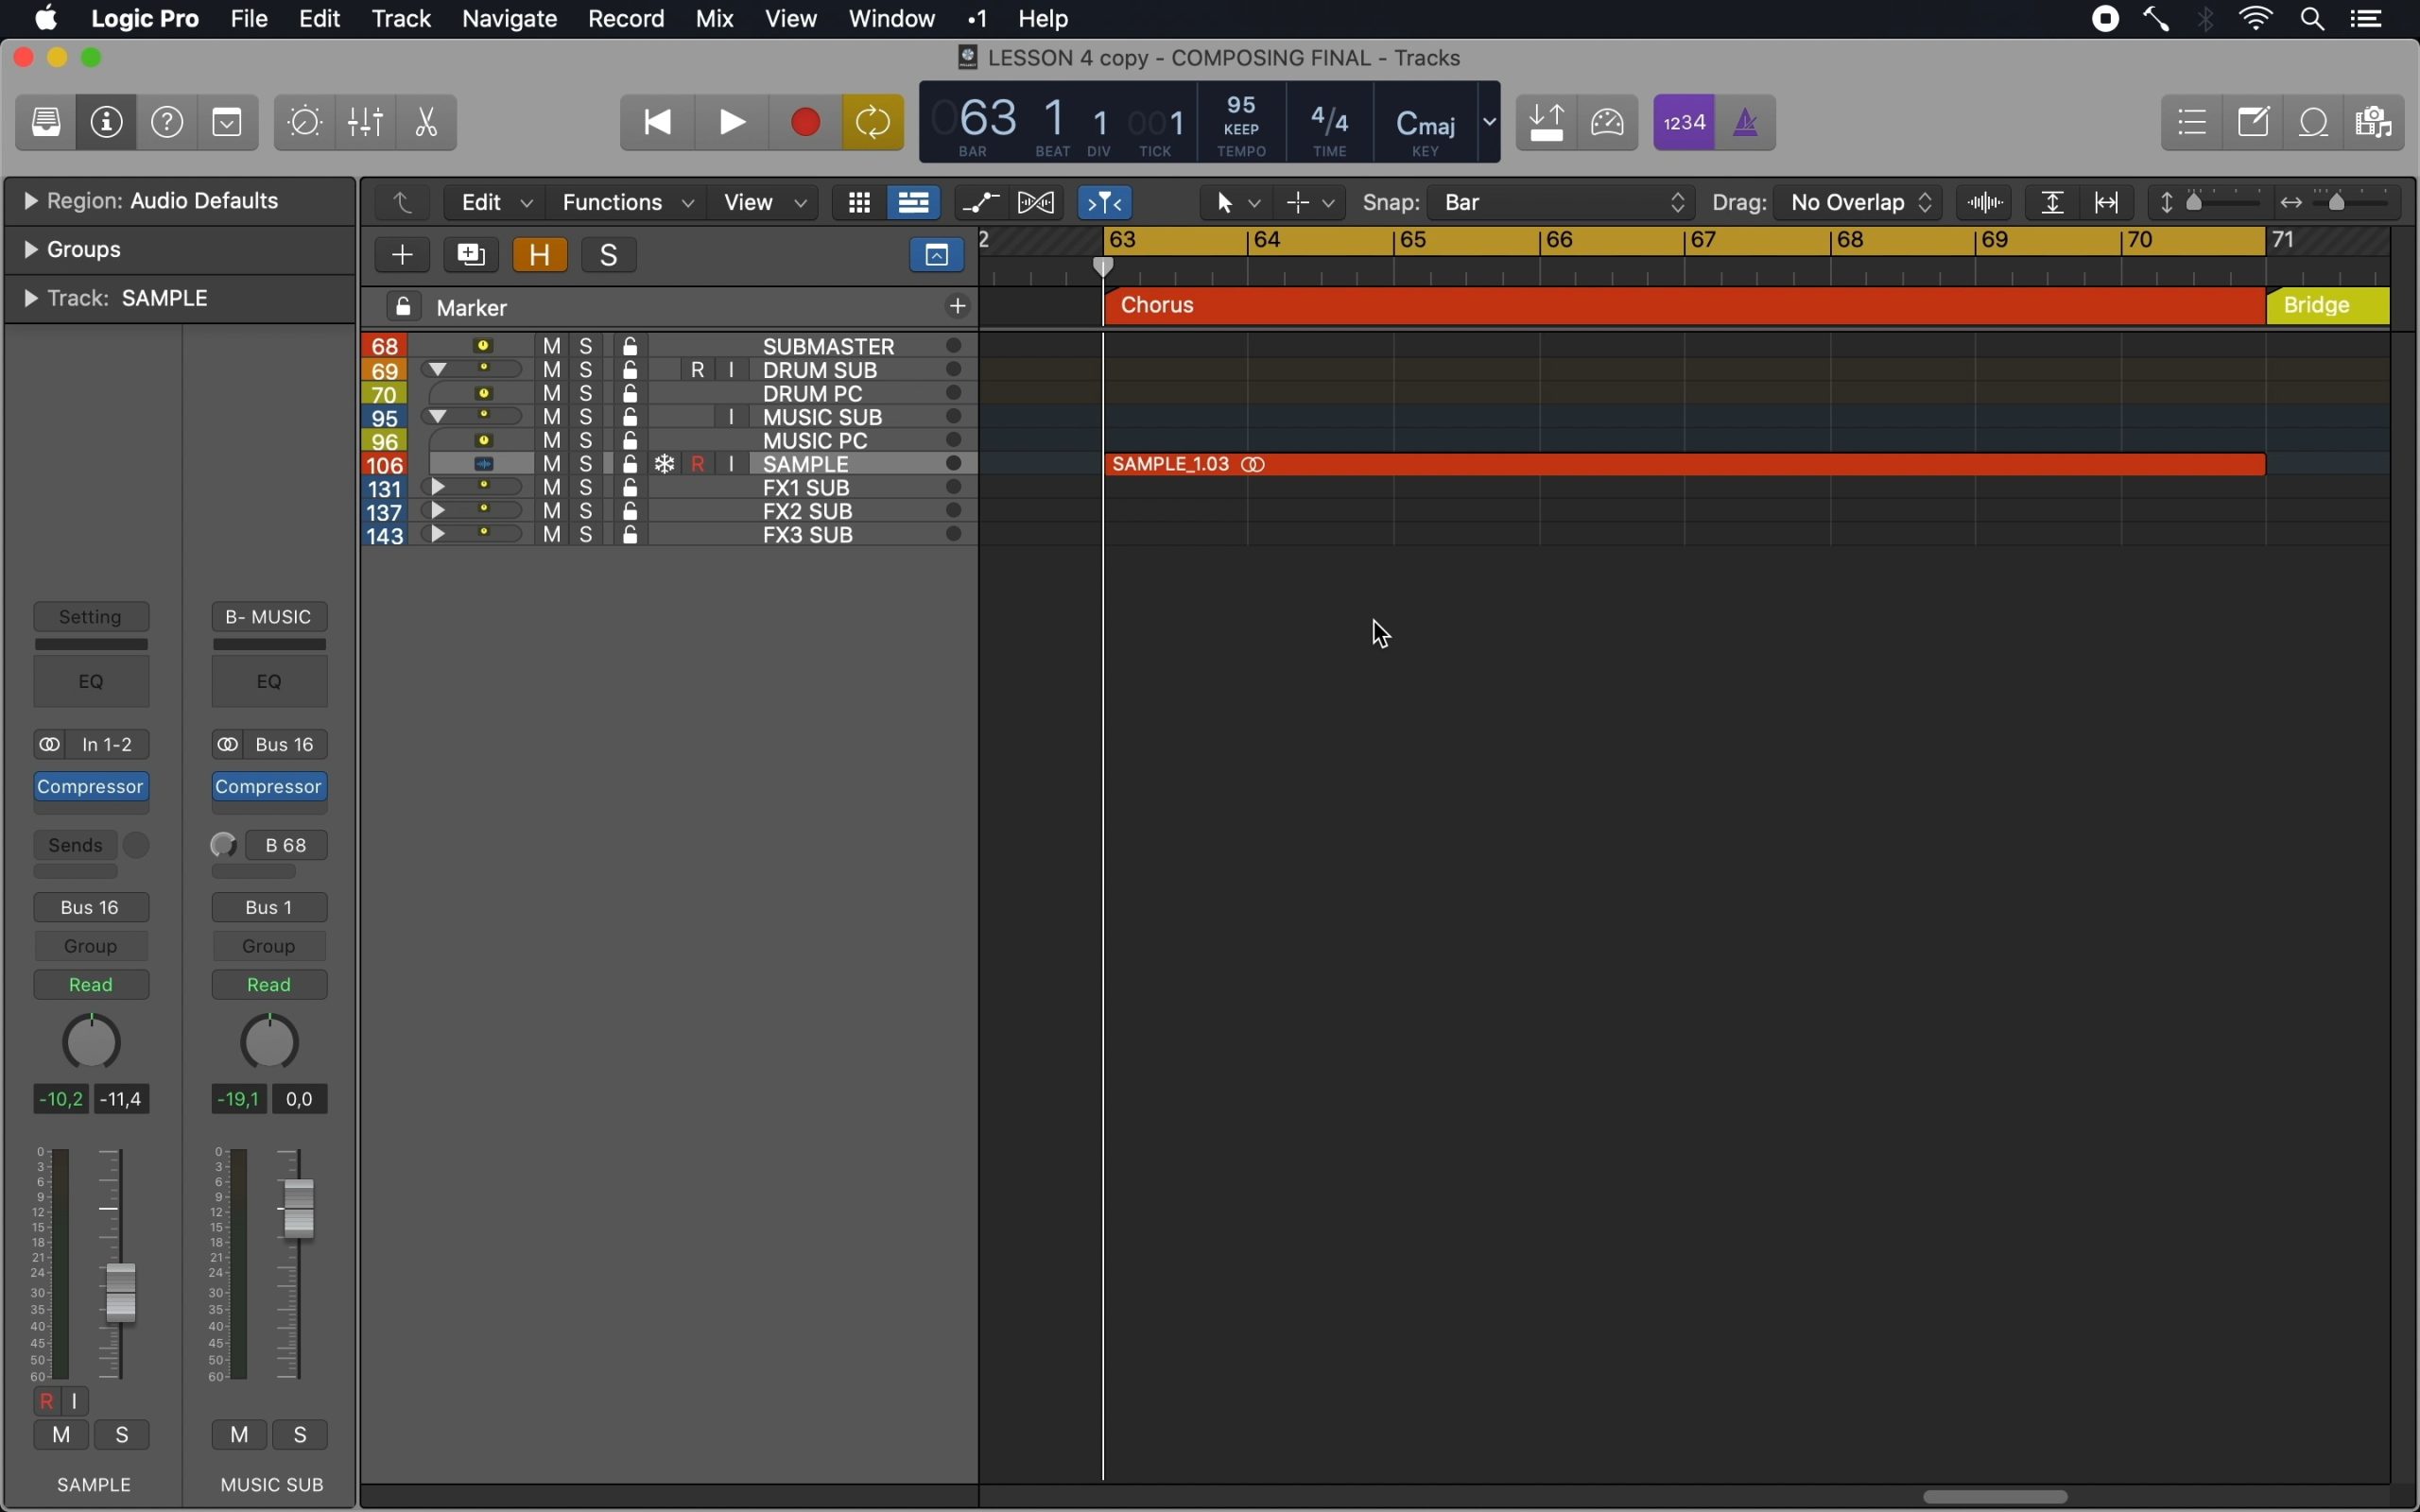This screenshot has height=1512, width=2420.
Task: Open the Functions menu in tracks area
Action: [x=626, y=203]
